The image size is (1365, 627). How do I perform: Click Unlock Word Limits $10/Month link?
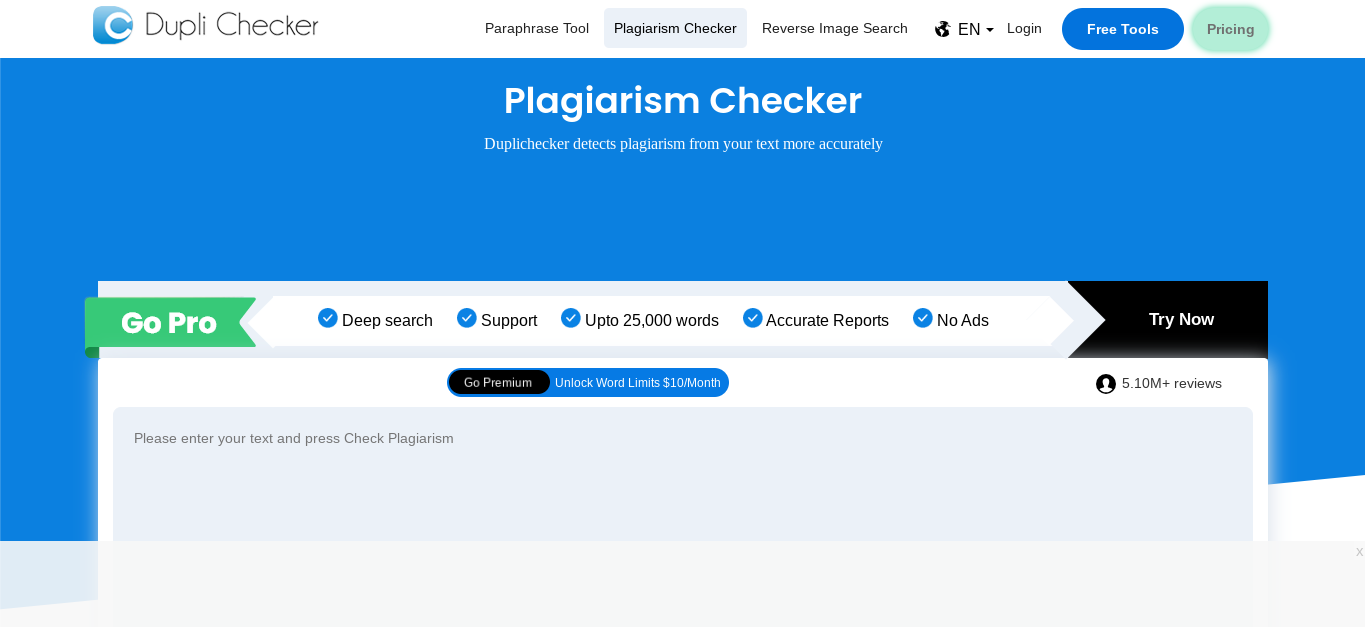(x=638, y=383)
